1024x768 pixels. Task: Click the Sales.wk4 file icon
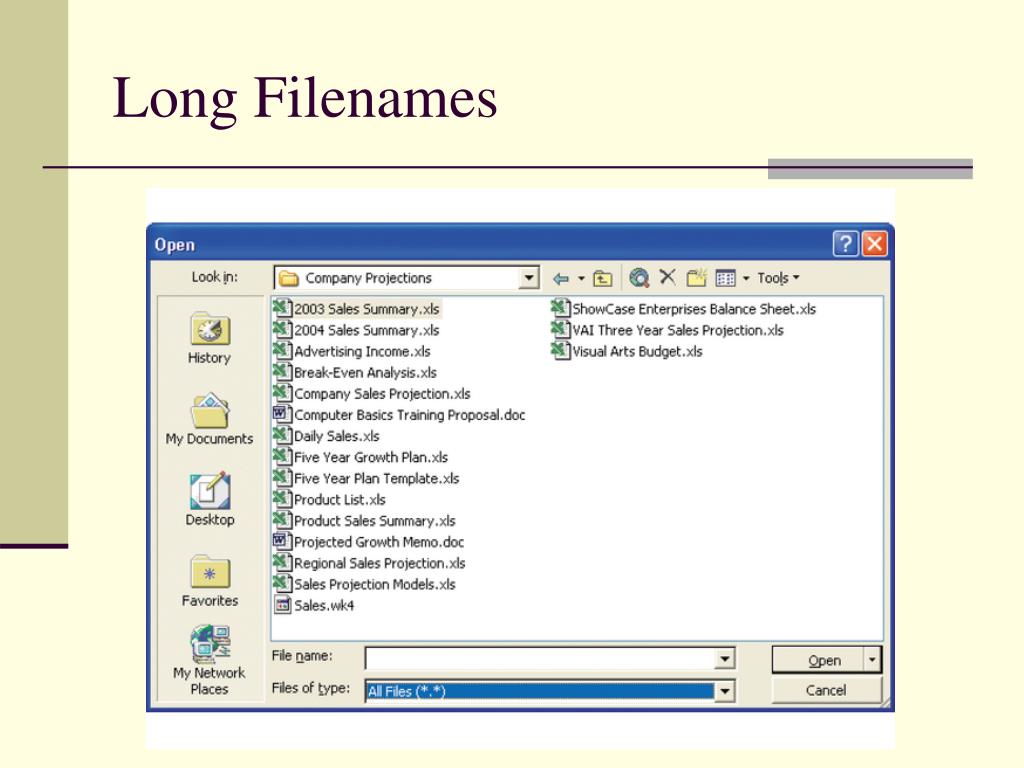pyautogui.click(x=281, y=605)
